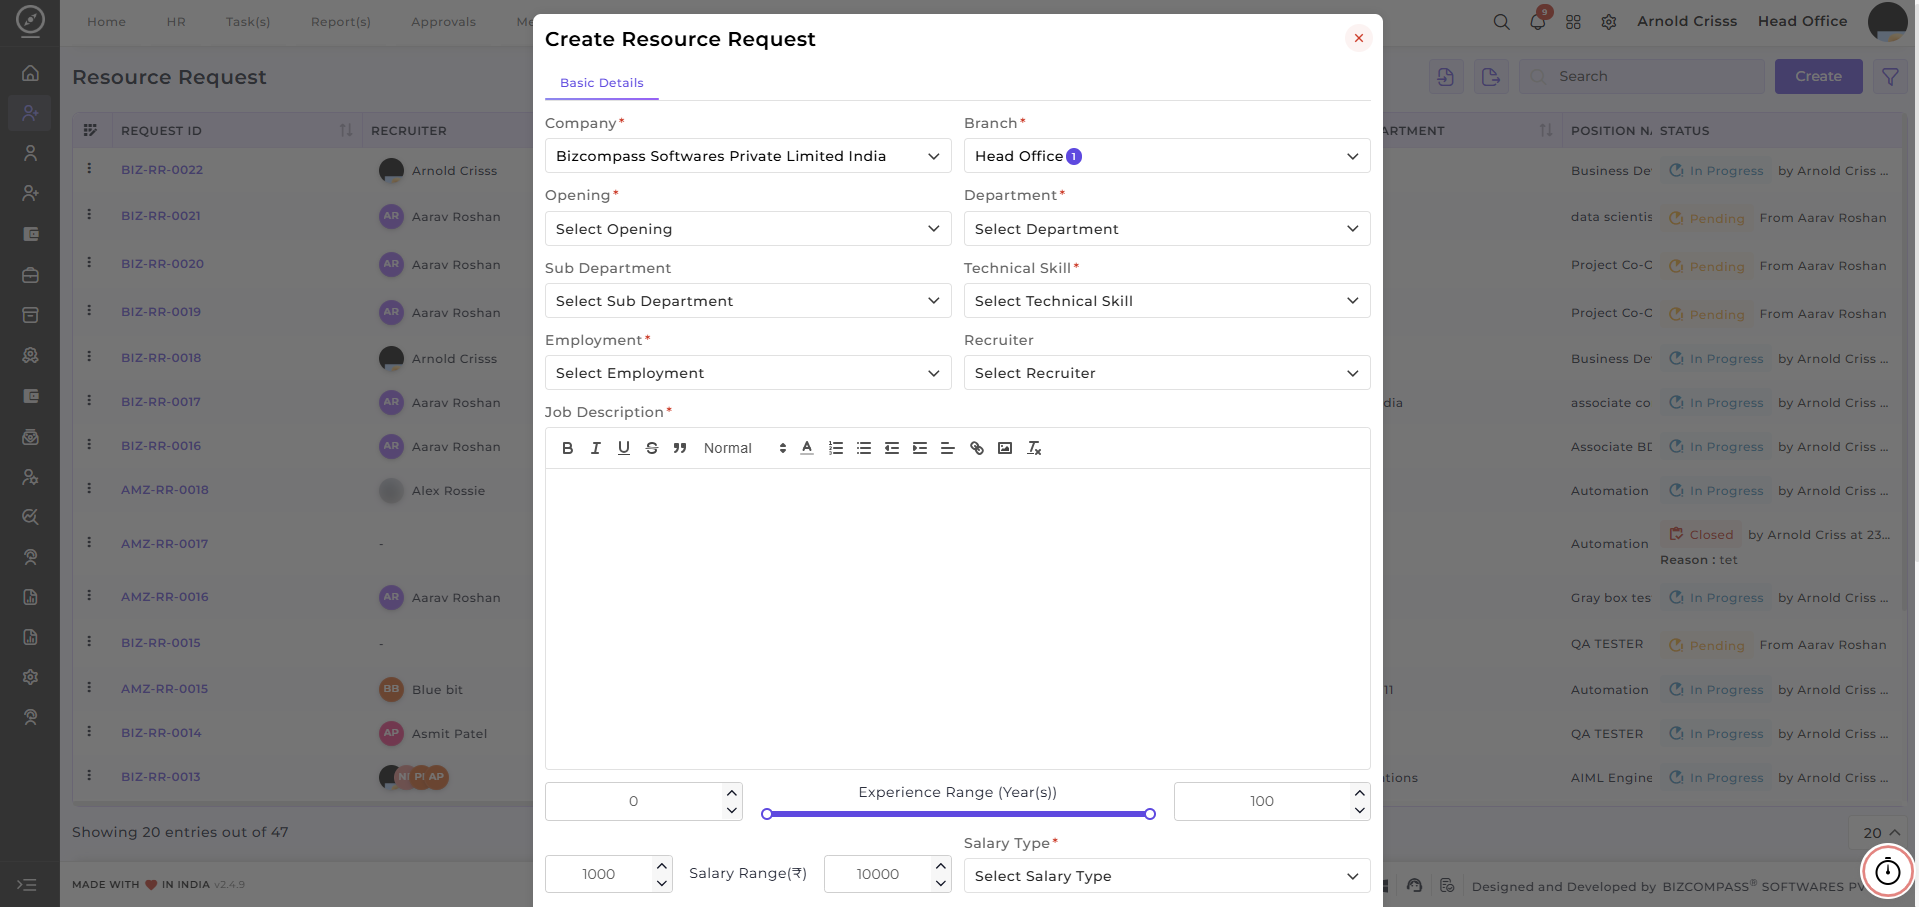
Task: Insert numbered list in editor
Action: [836, 448]
